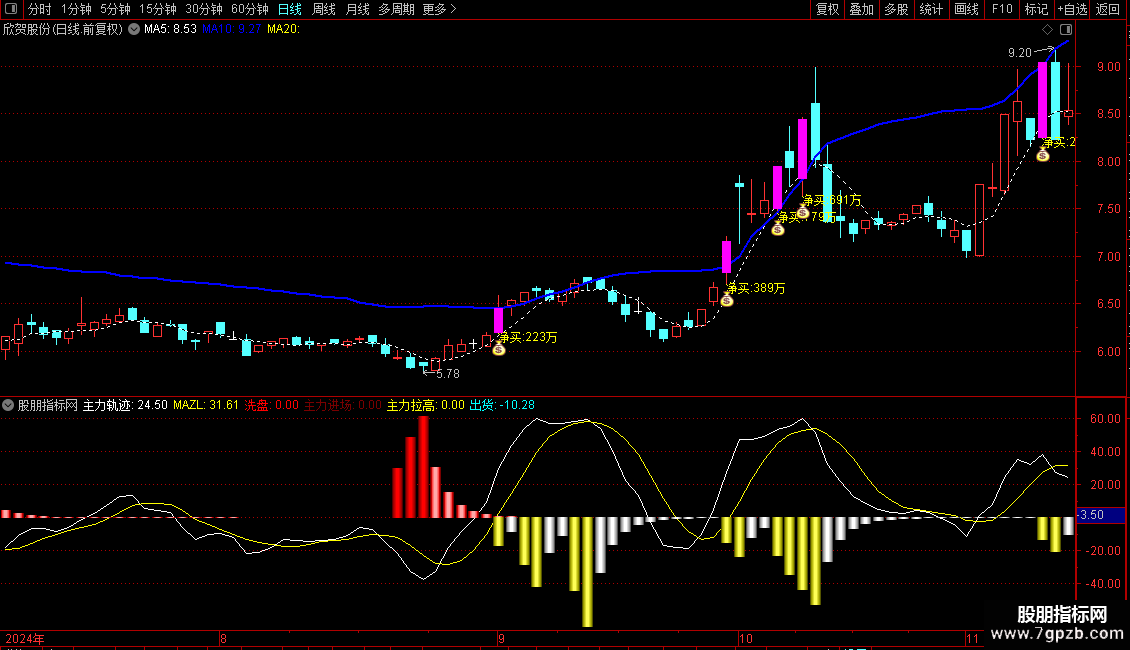Screen dimensions: 1130x650
Task: Click the blue MA10 label
Action: point(231,29)
